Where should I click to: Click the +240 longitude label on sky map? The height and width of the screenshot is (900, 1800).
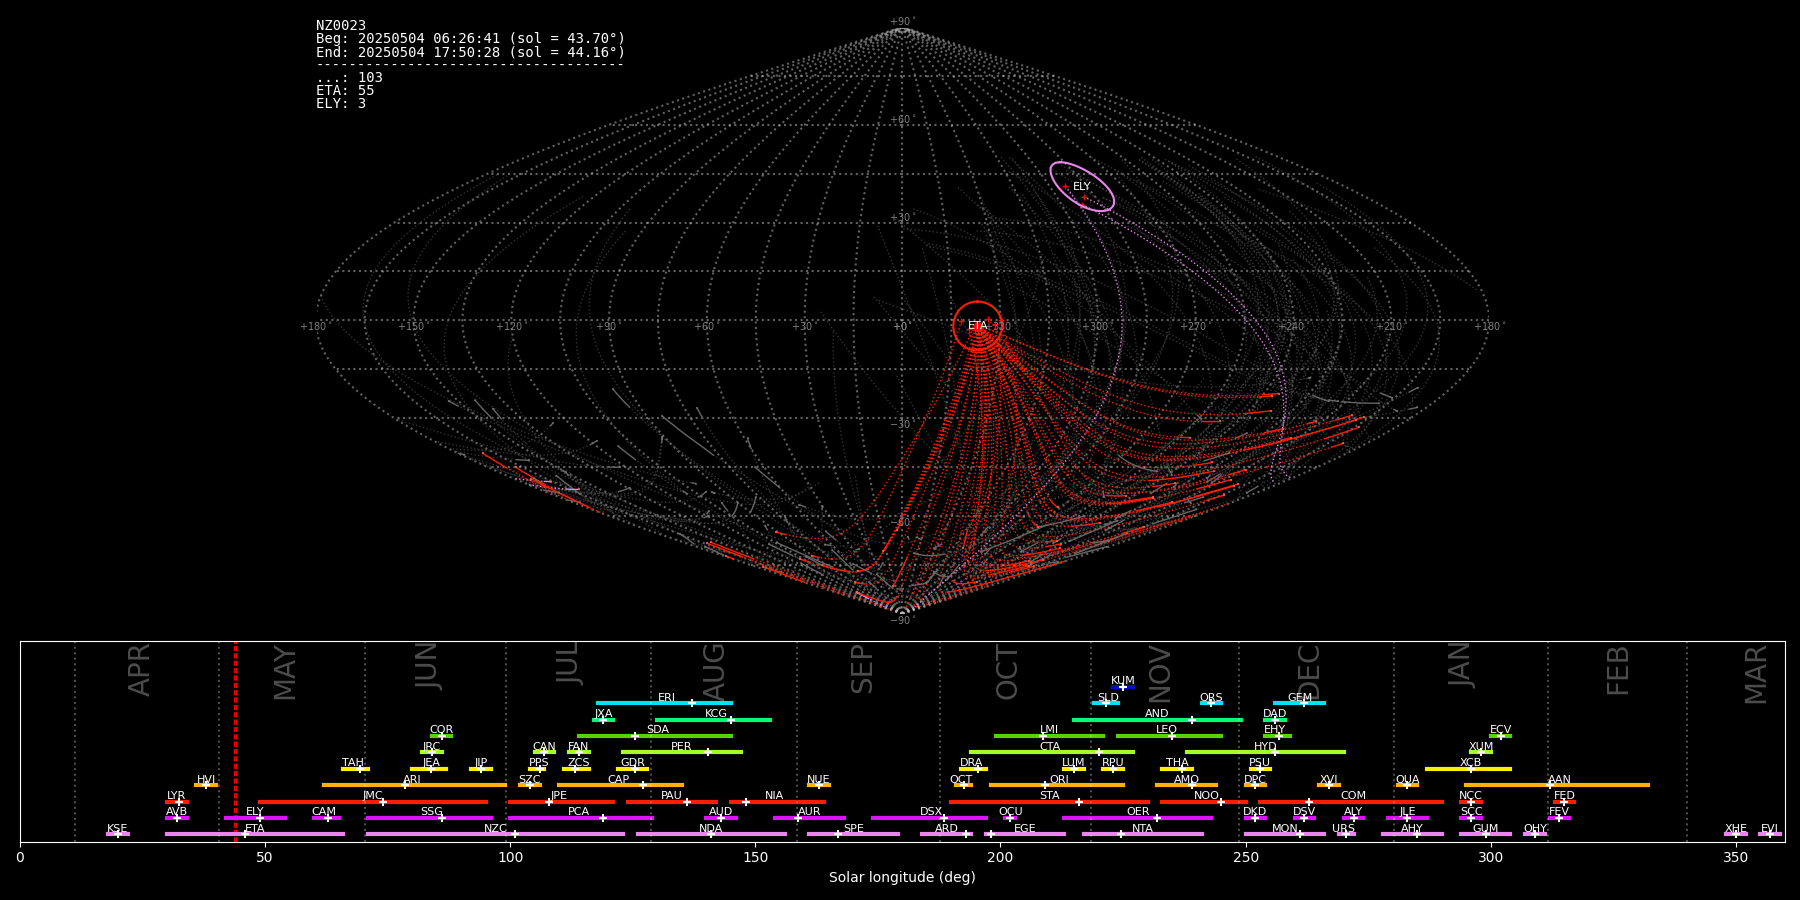[1291, 327]
